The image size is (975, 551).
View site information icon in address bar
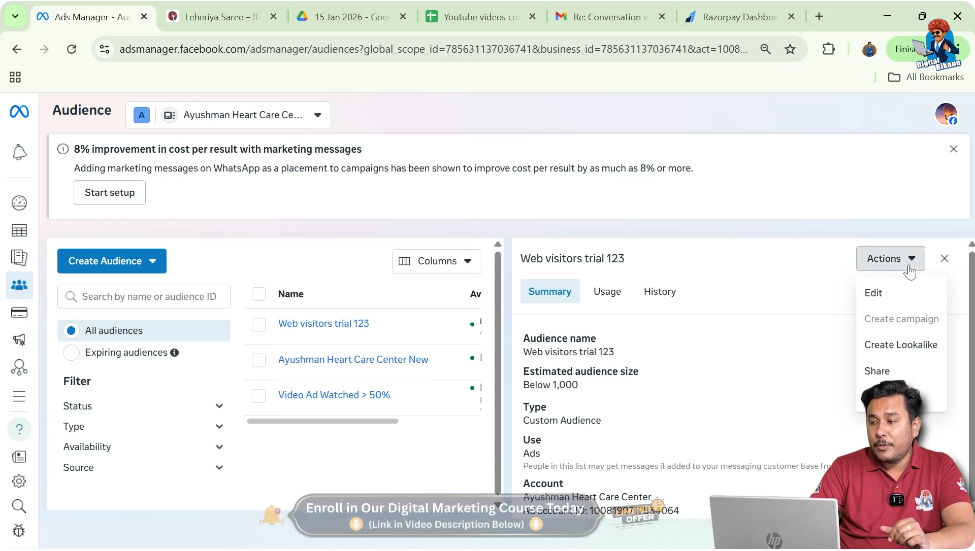[104, 49]
